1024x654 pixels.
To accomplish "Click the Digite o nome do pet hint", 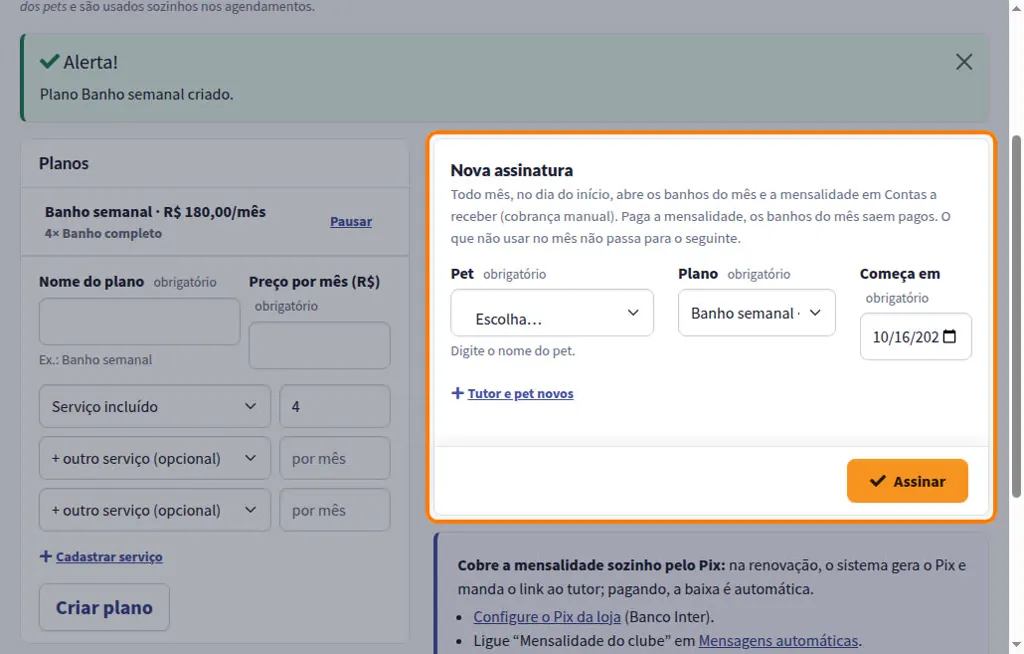I will click(x=513, y=351).
